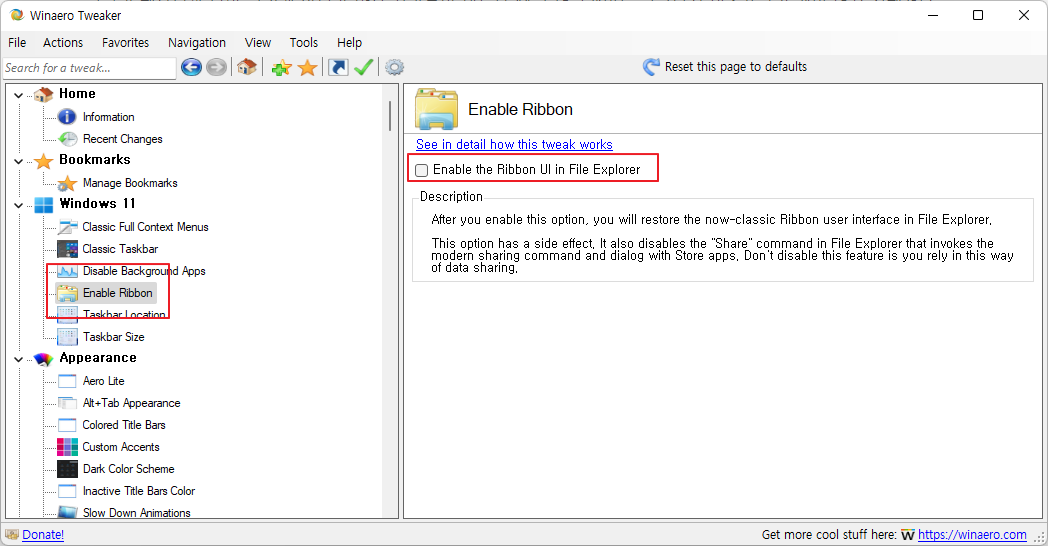Click the Dark Color Scheme icon

[x=68, y=469]
